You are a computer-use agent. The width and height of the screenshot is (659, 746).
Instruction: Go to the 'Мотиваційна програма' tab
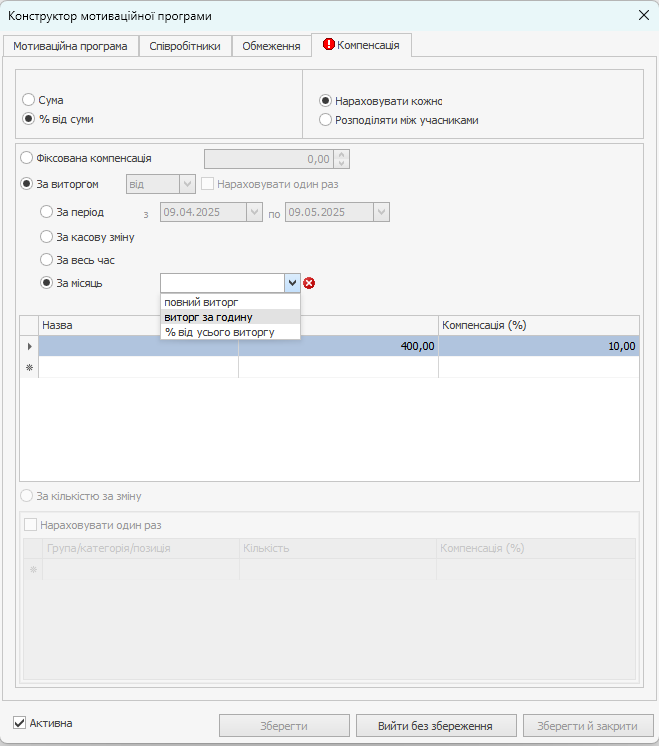coord(70,46)
